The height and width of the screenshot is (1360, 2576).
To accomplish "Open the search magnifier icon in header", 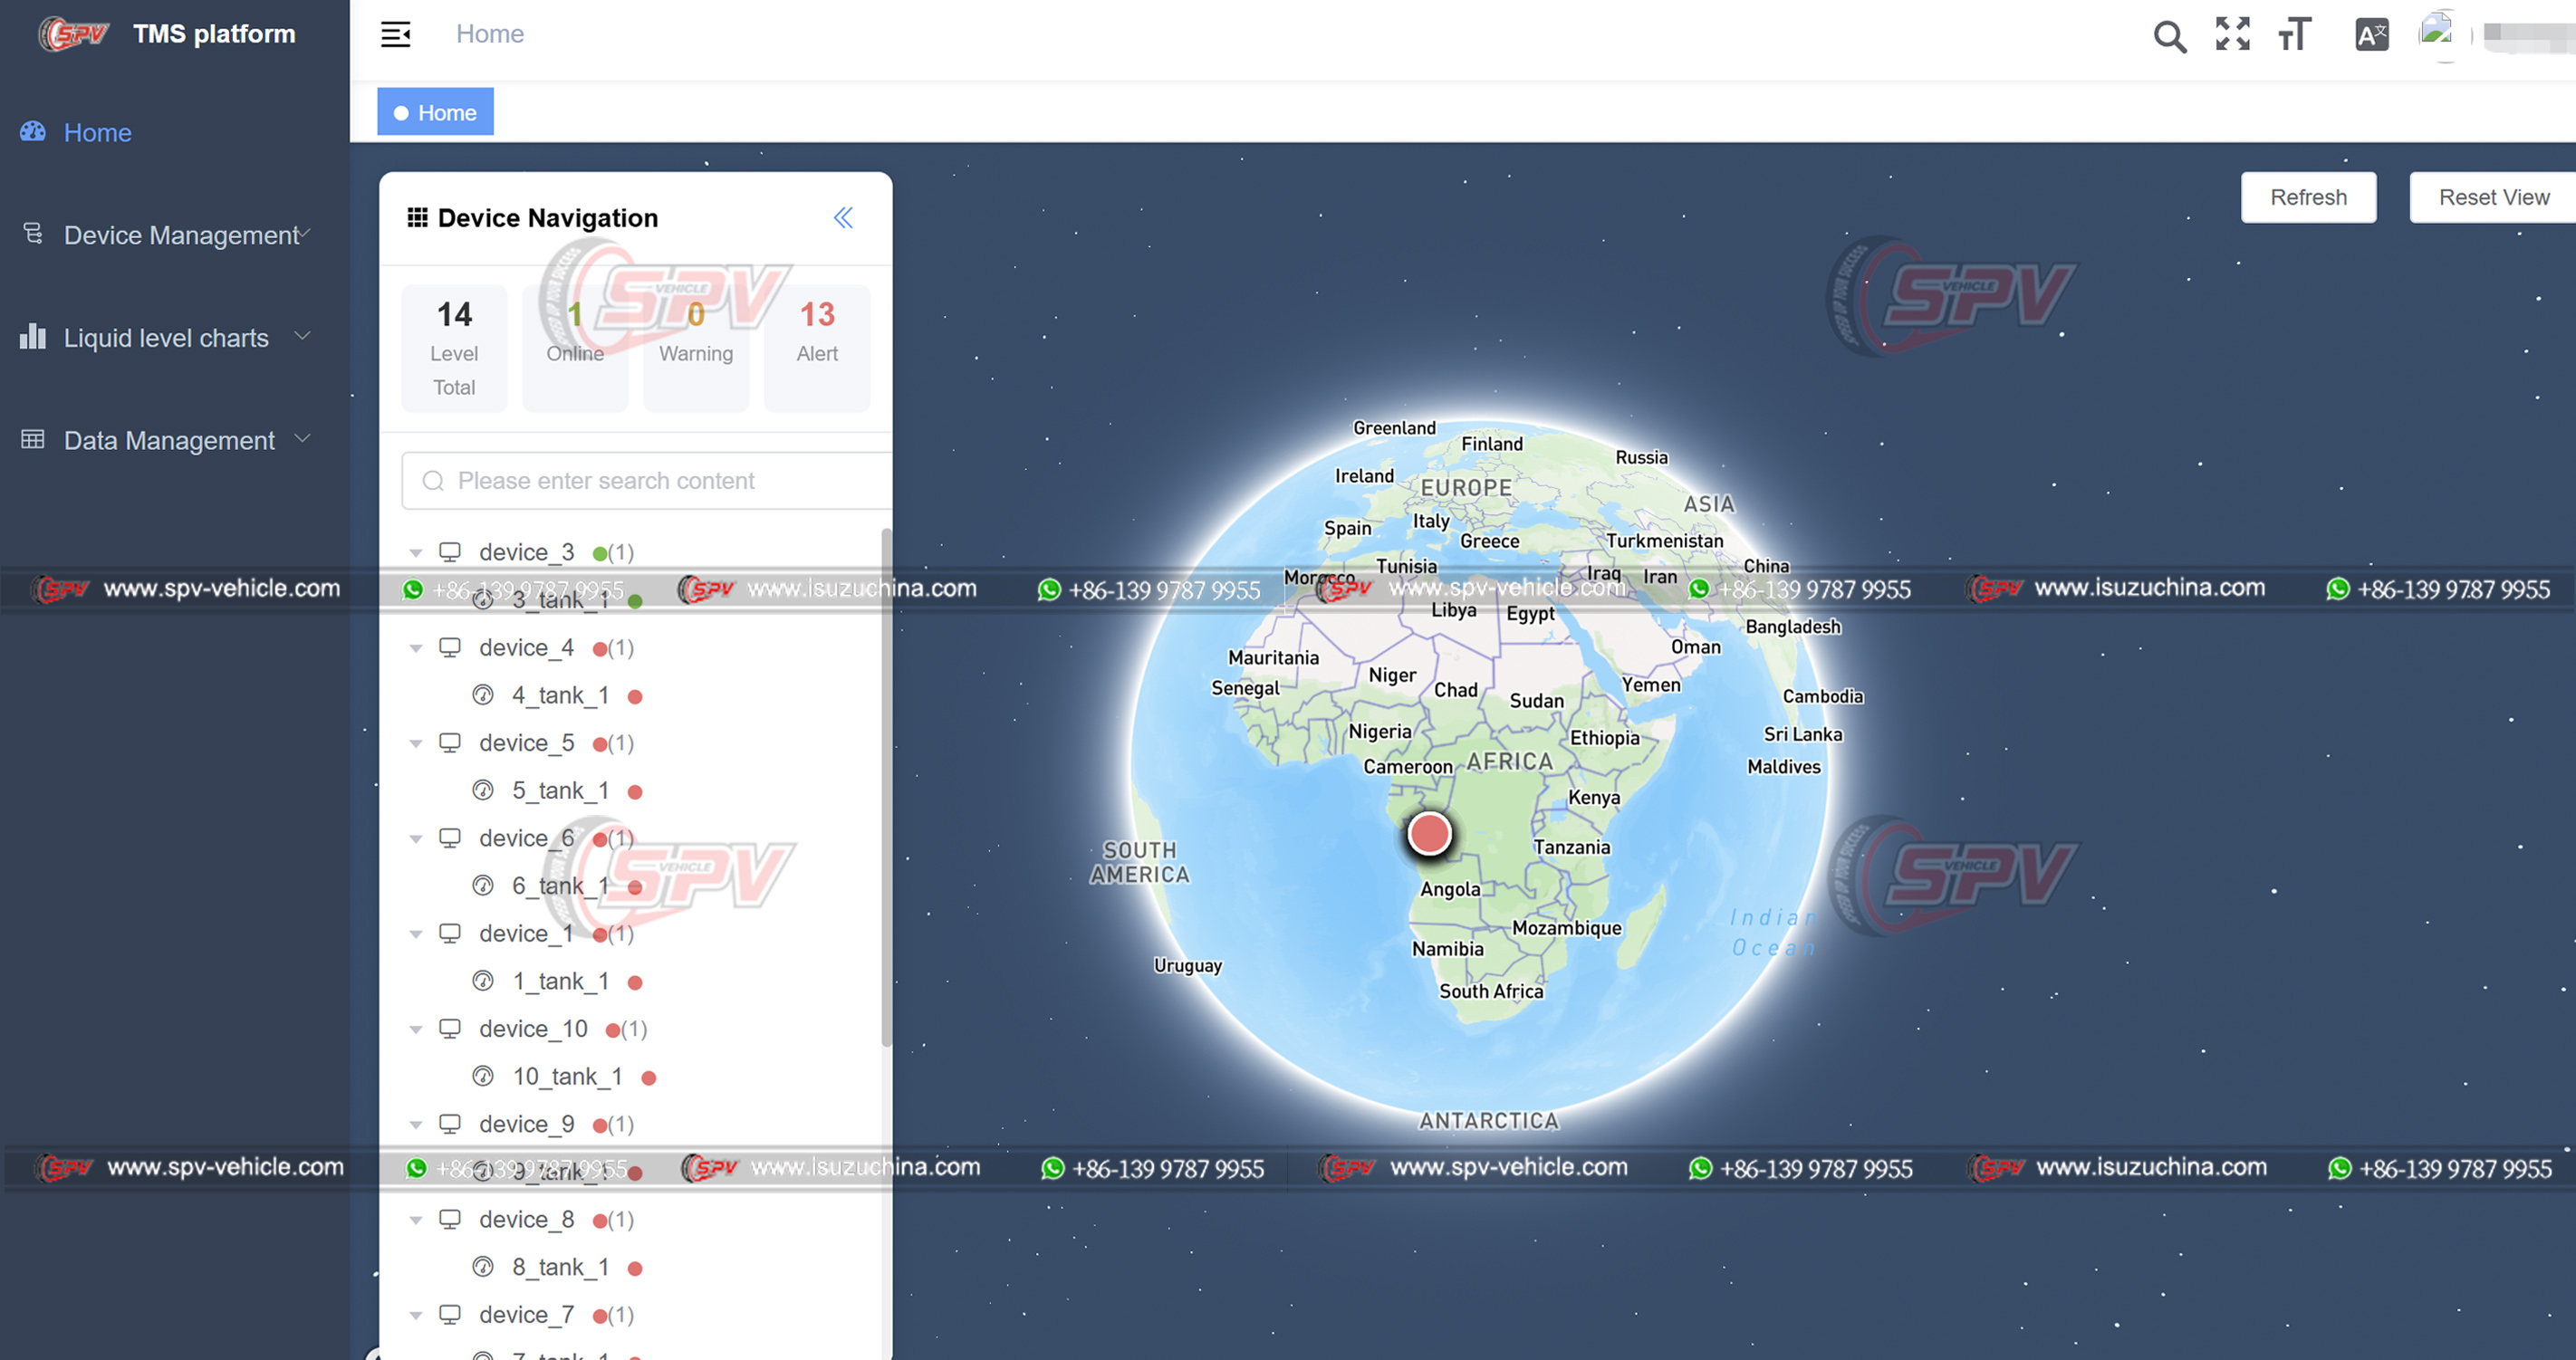I will pos(2169,36).
